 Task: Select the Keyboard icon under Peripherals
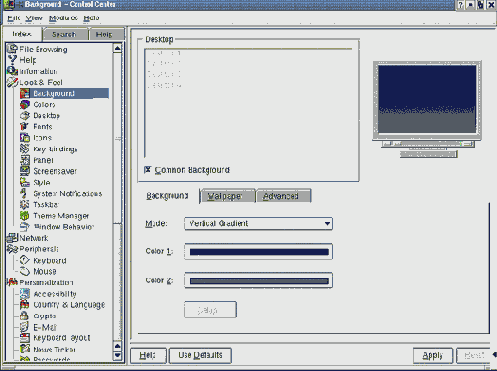(25, 260)
